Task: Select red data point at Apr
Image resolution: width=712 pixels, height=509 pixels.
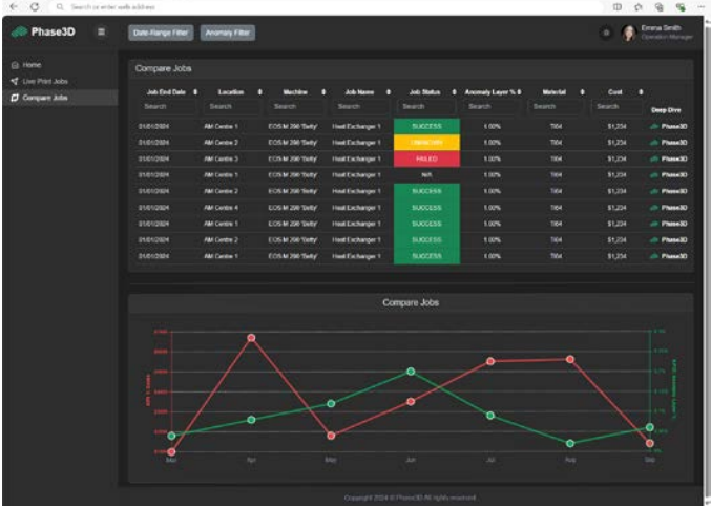Action: tap(251, 338)
